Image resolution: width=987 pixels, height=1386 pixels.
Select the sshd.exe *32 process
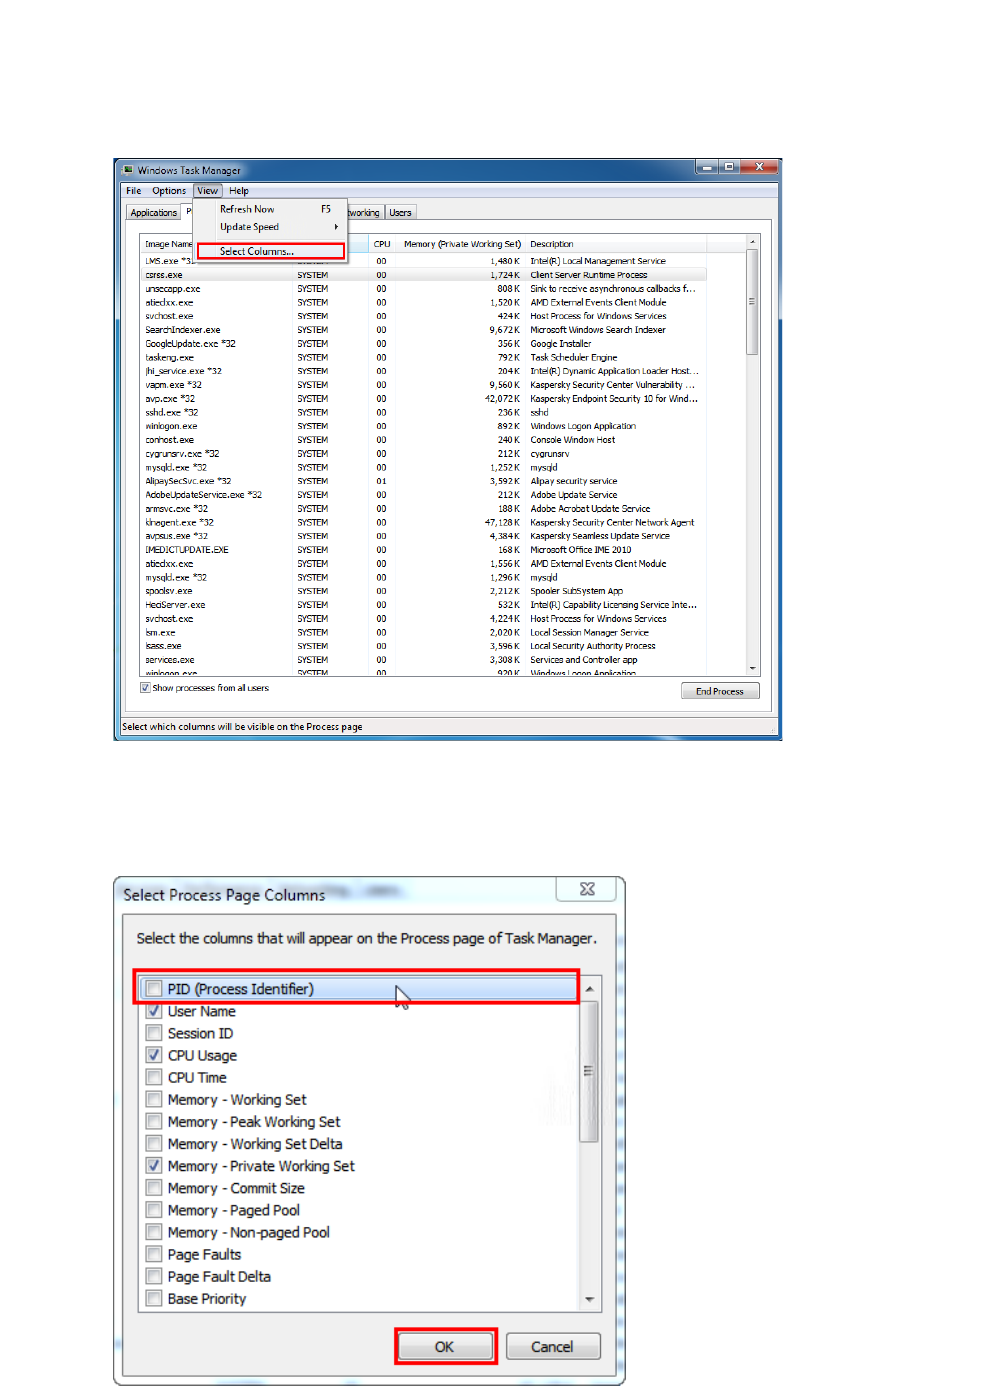pos(425,412)
